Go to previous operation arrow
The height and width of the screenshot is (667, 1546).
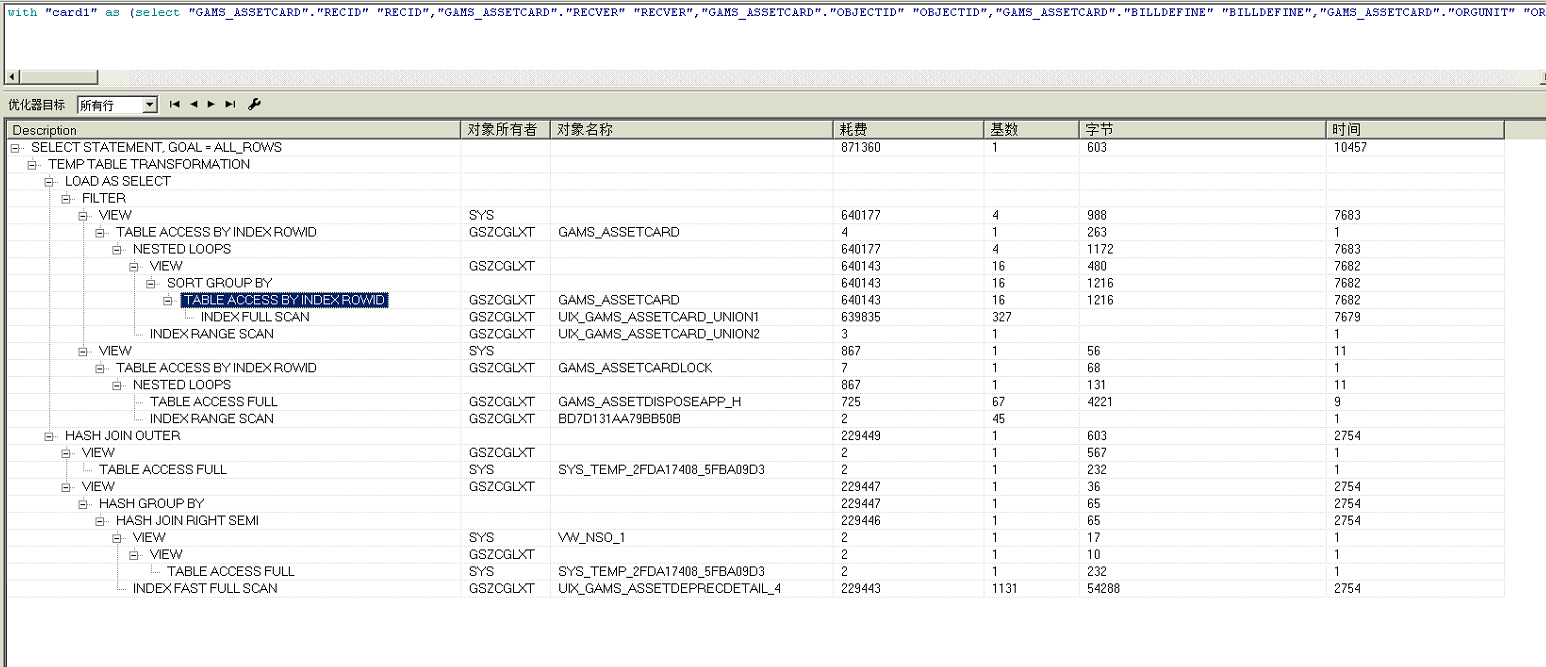(x=194, y=104)
